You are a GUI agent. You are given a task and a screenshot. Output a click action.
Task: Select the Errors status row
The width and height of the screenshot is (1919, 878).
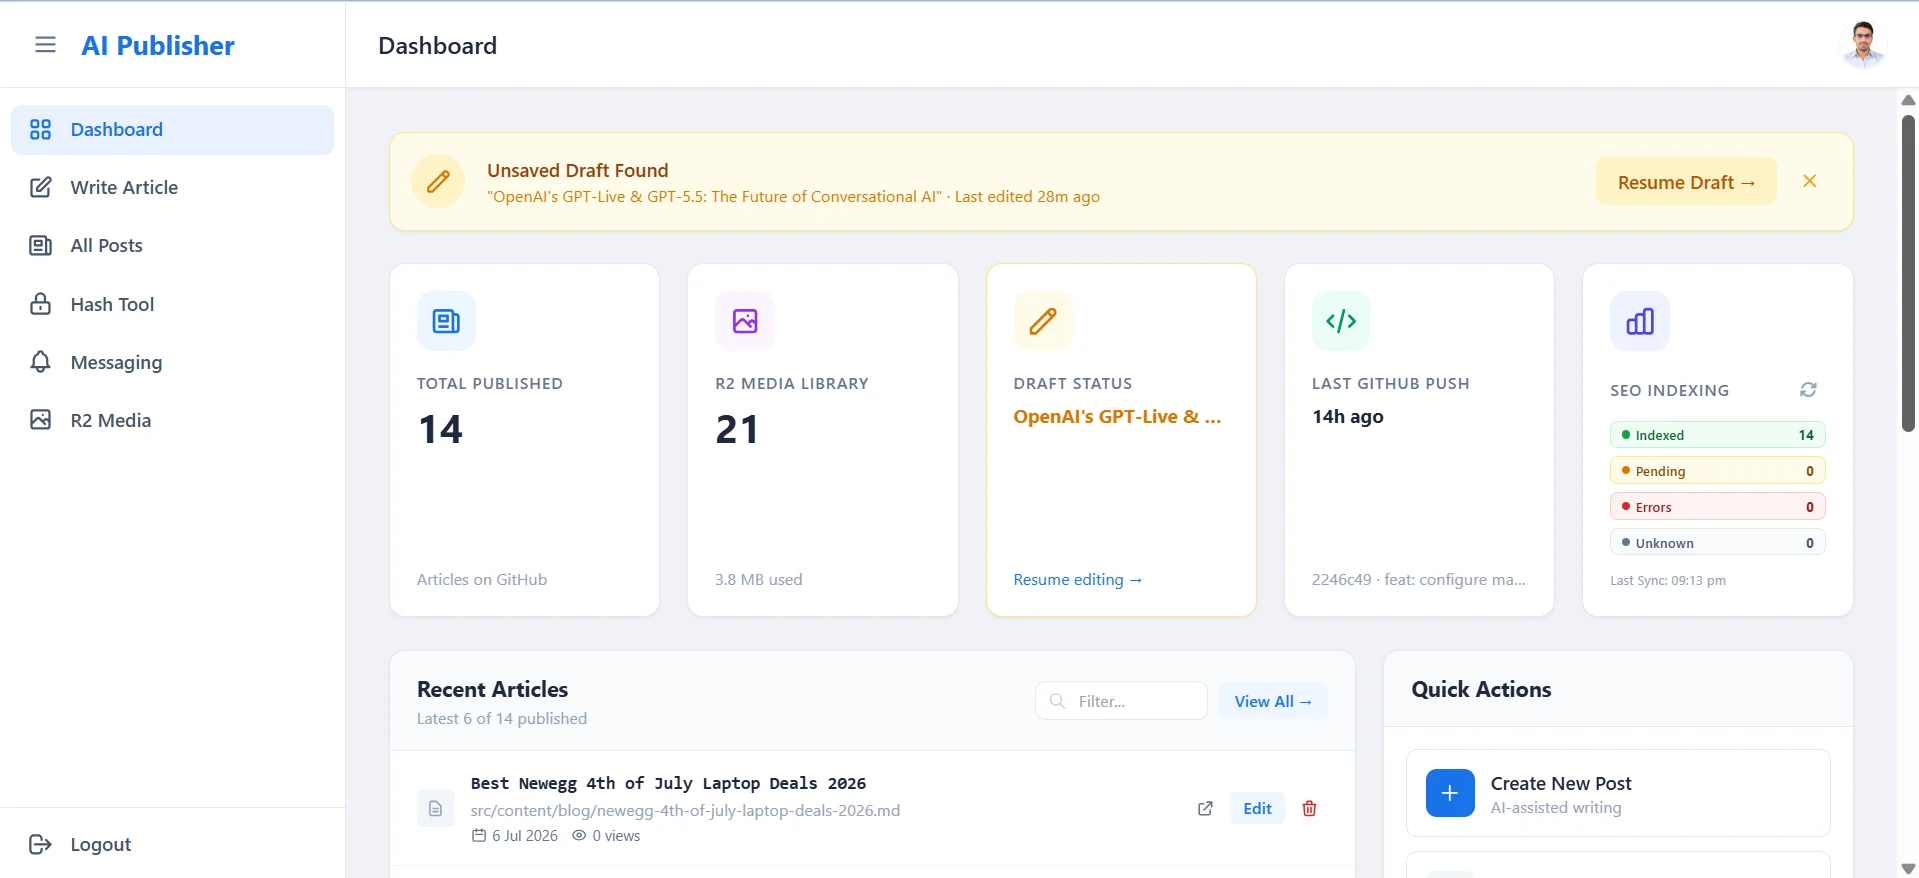(1717, 507)
